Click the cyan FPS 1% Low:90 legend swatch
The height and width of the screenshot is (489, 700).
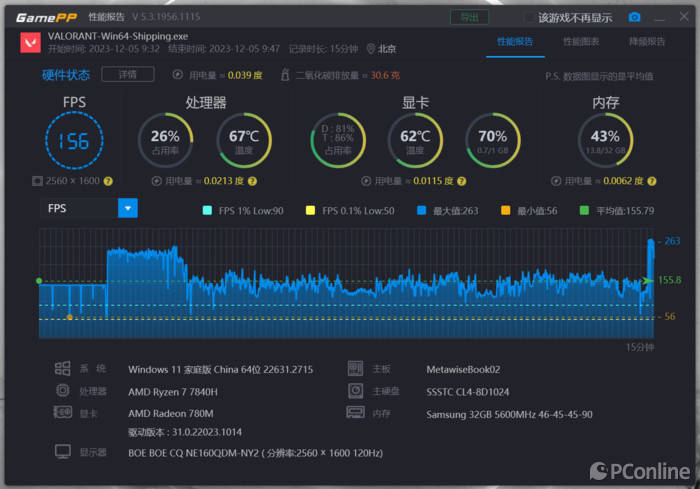(207, 210)
